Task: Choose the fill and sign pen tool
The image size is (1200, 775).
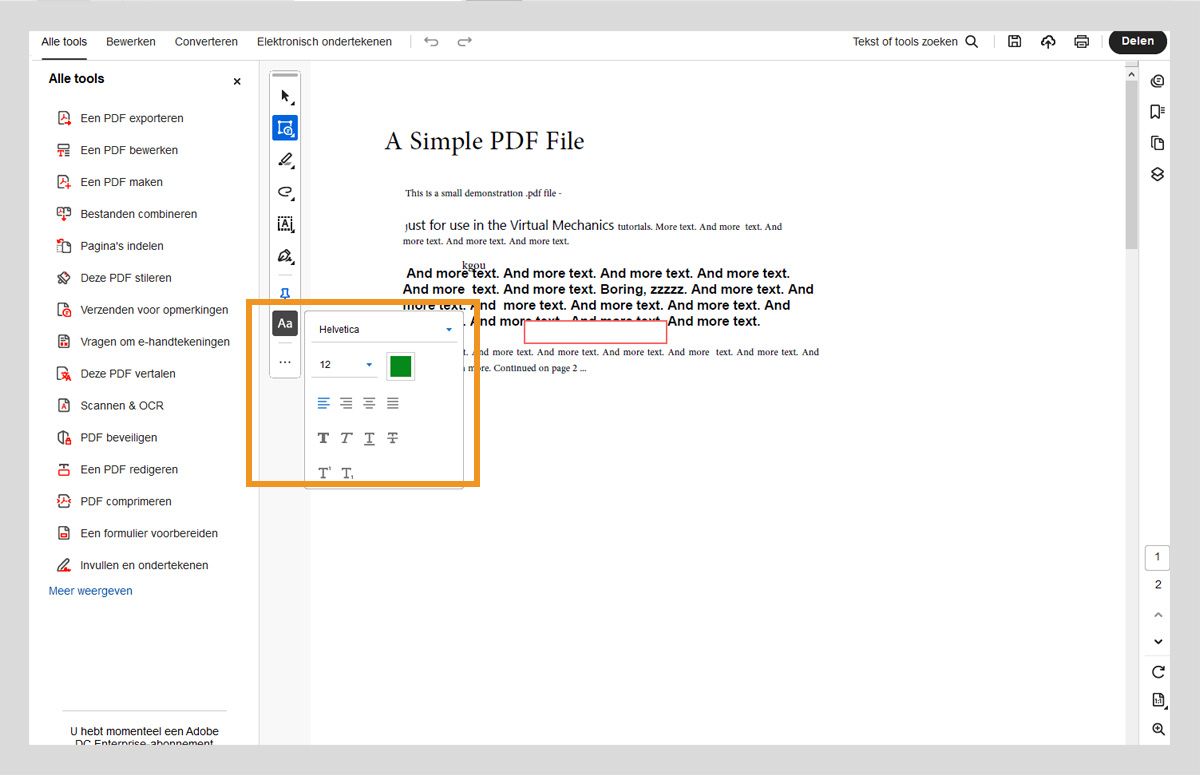Action: [285, 256]
